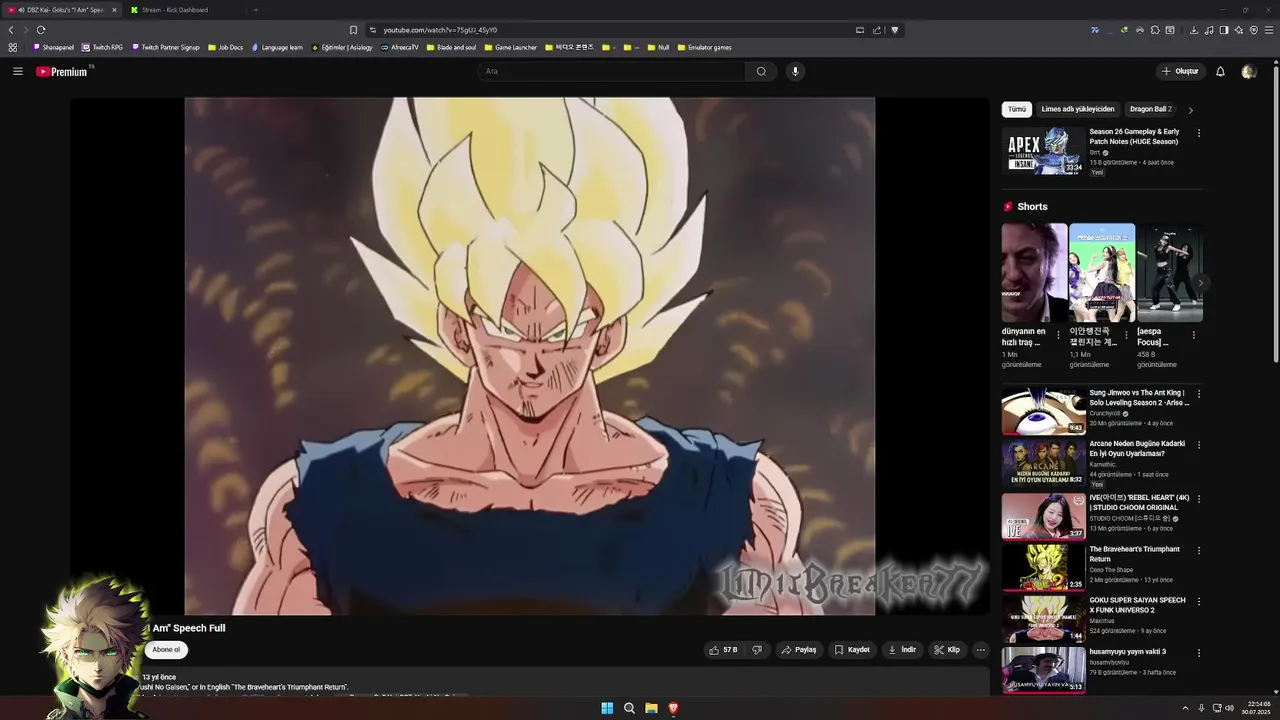This screenshot has height=720, width=1280.
Task: Open options for The Braveheart's Triumphant Return
Action: tap(1199, 551)
